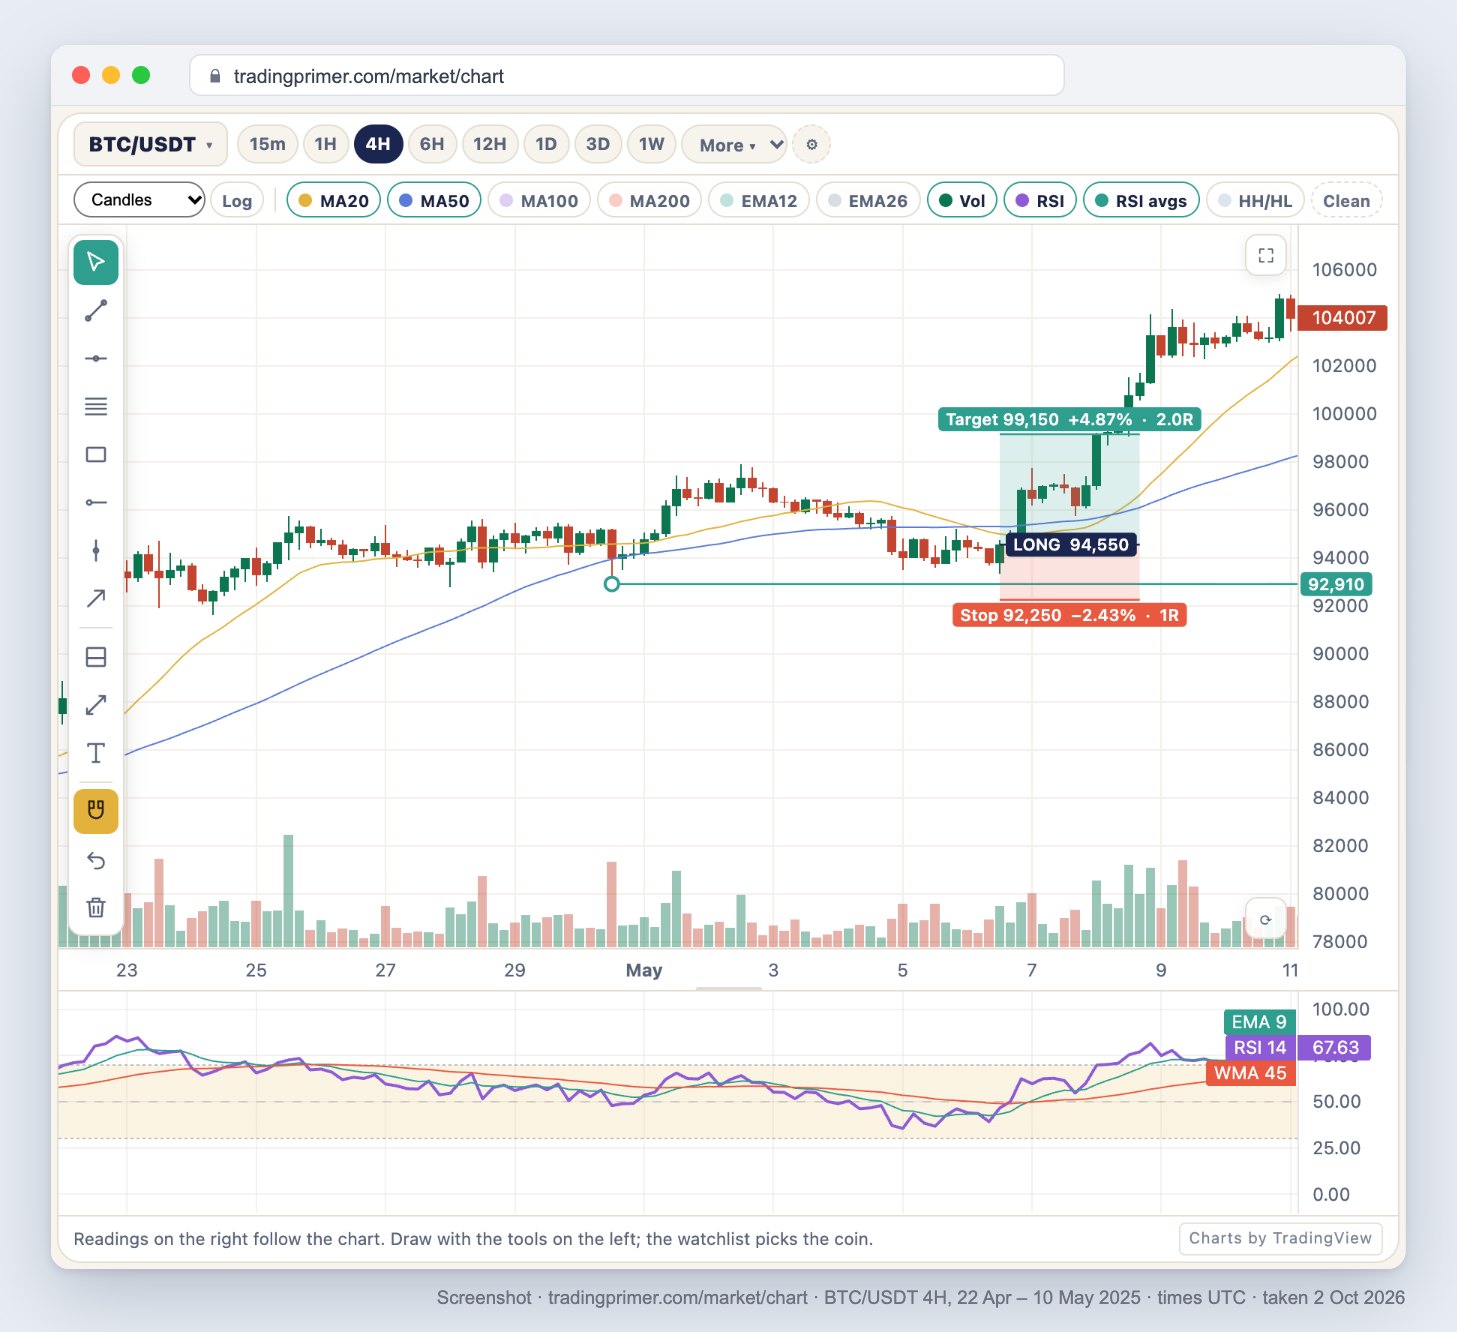Image resolution: width=1457 pixels, height=1332 pixels.
Task: Pick the arrow drawing tool
Action: coord(96,599)
